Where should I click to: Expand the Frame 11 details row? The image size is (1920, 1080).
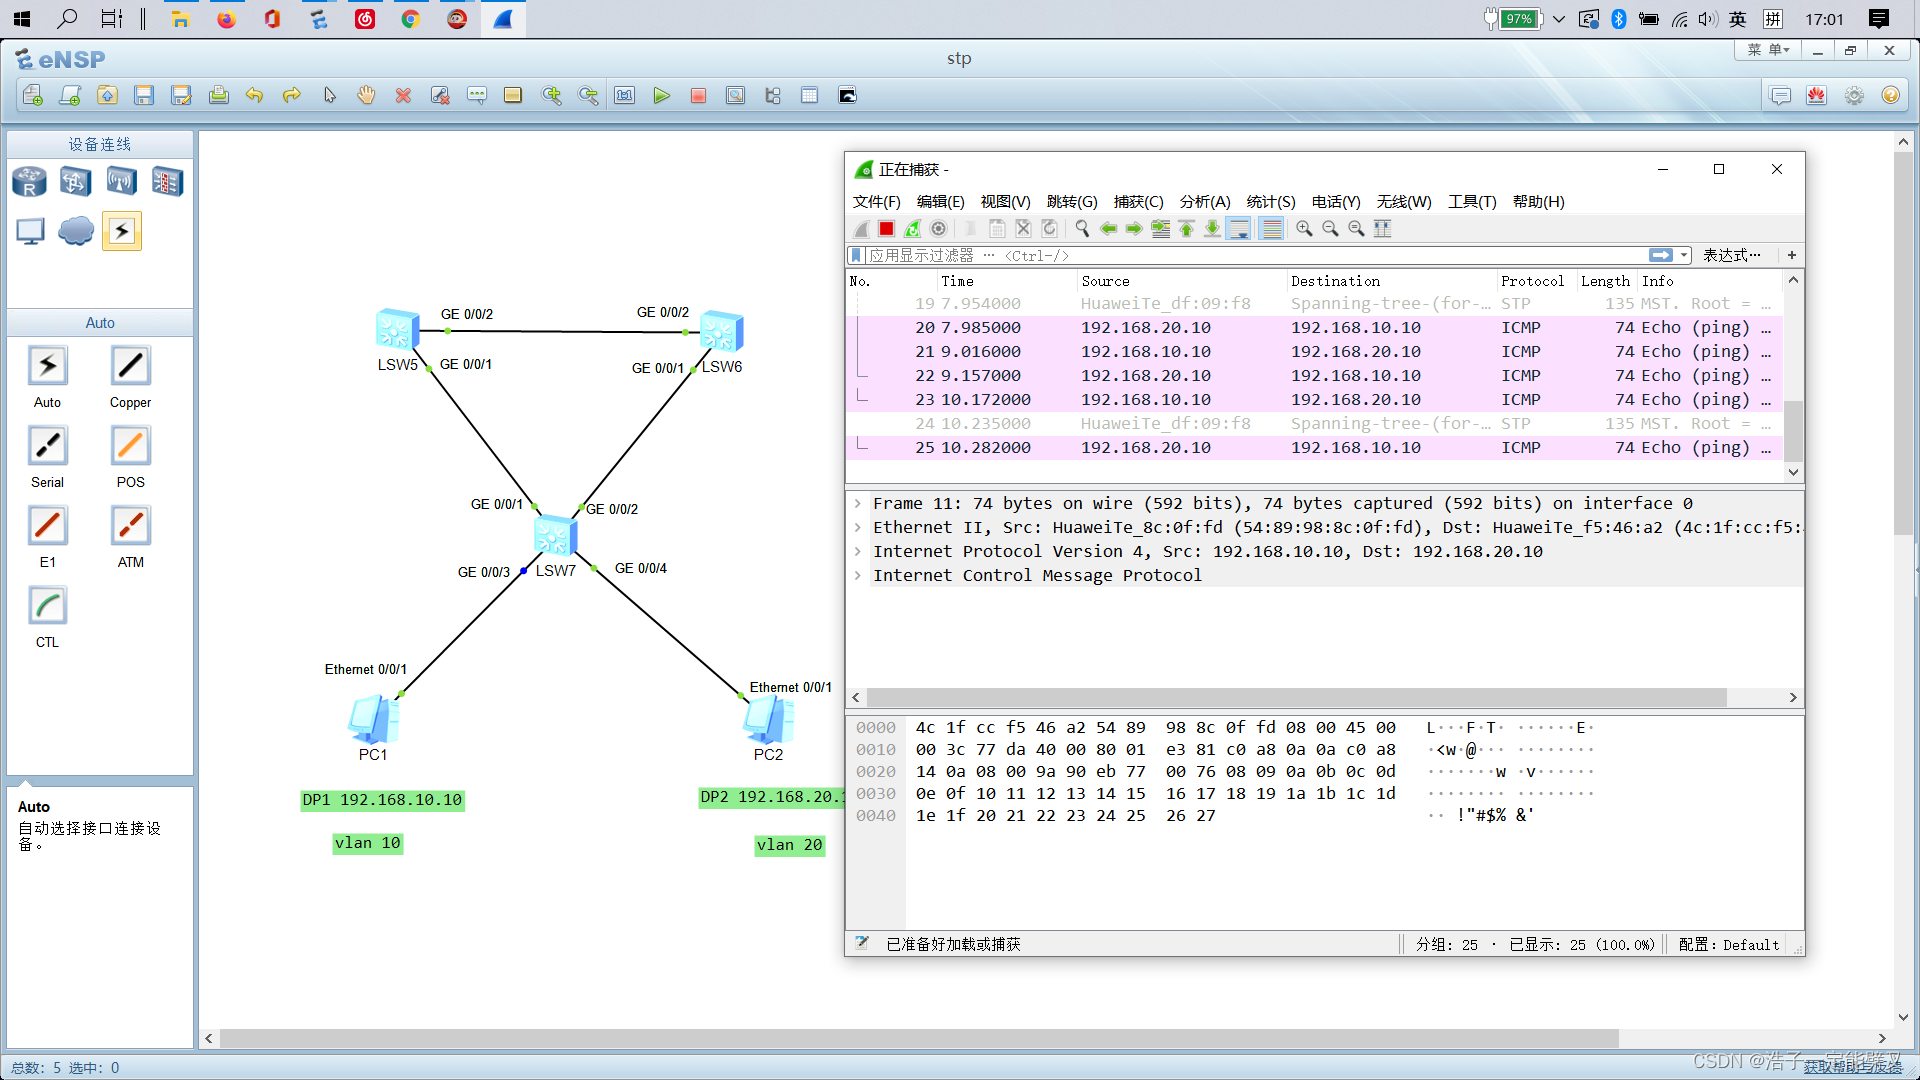tap(858, 503)
